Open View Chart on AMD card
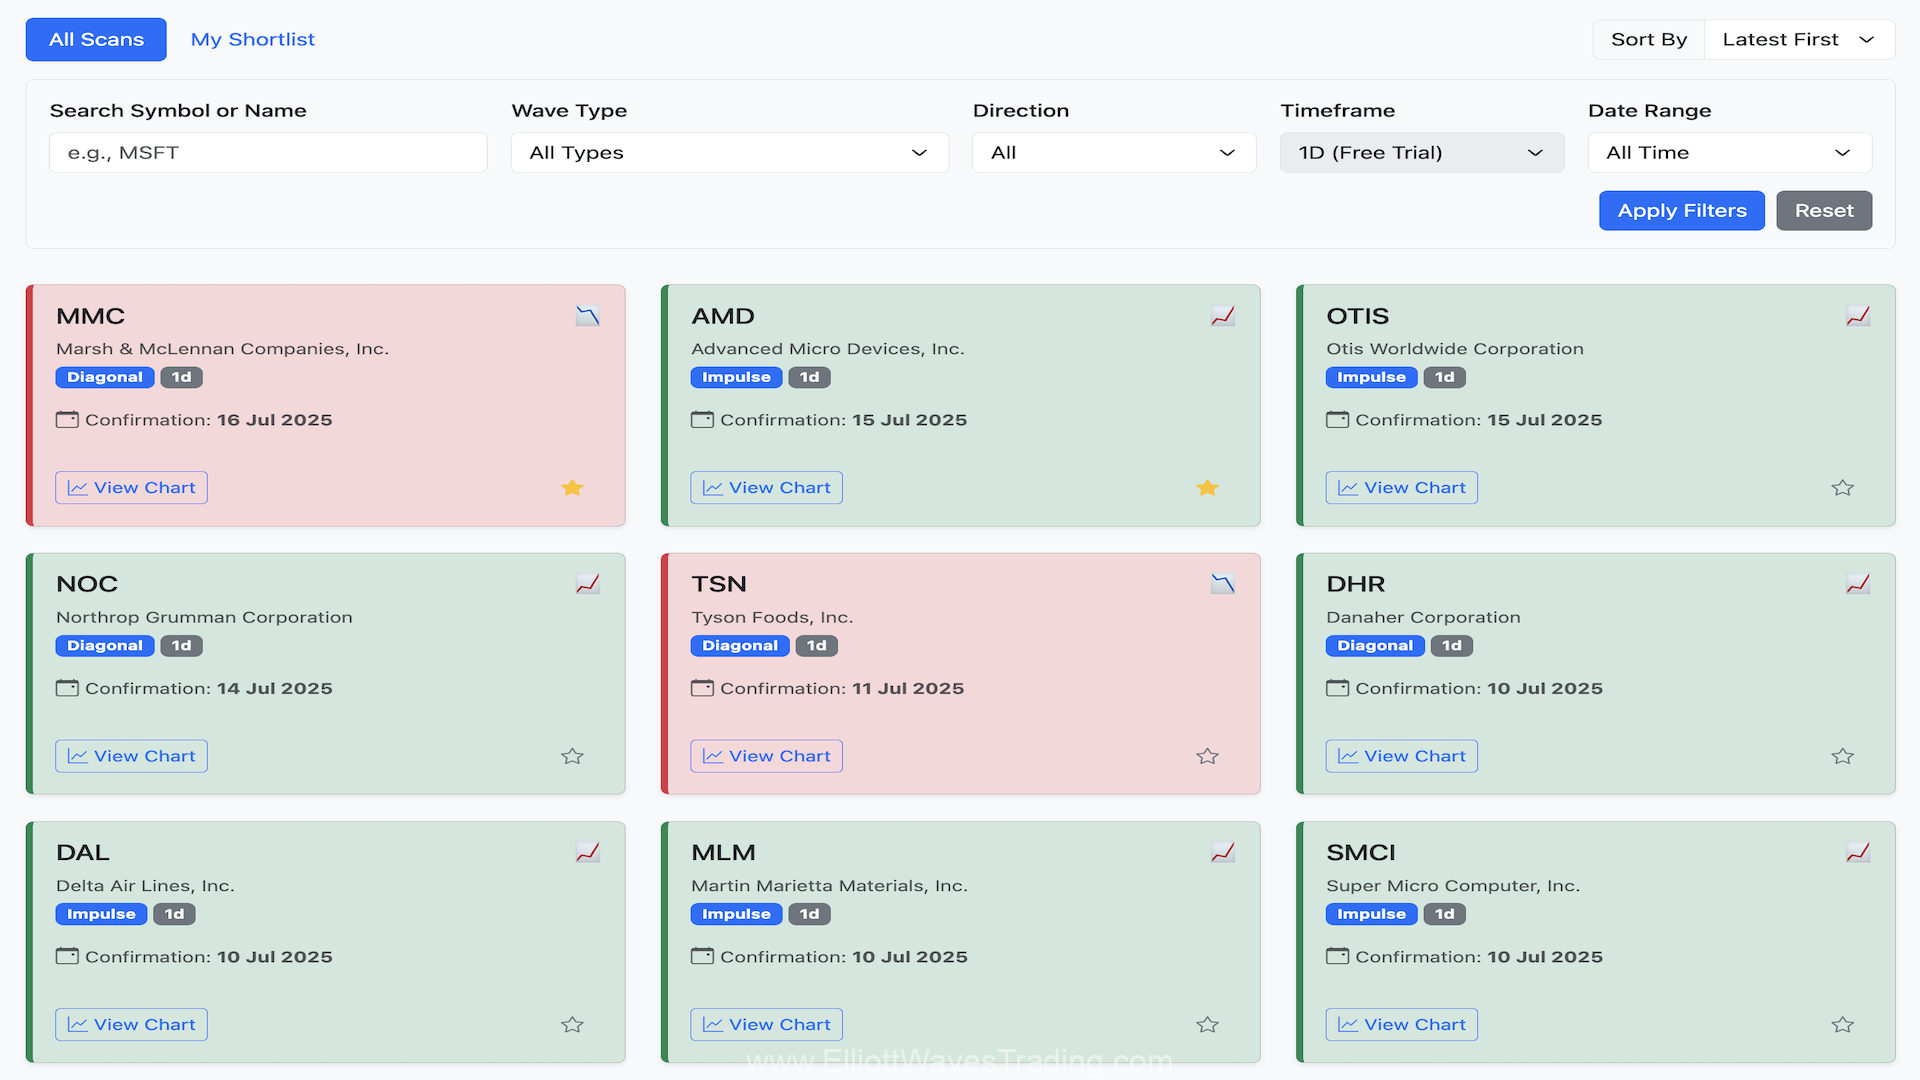The height and width of the screenshot is (1080, 1920). tap(766, 488)
